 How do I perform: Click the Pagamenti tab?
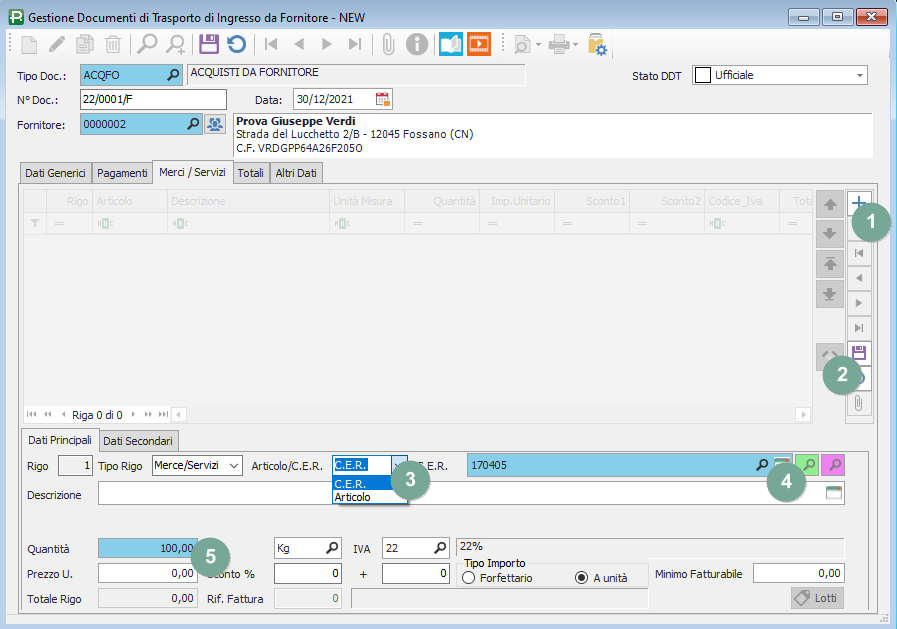pyautogui.click(x=122, y=173)
